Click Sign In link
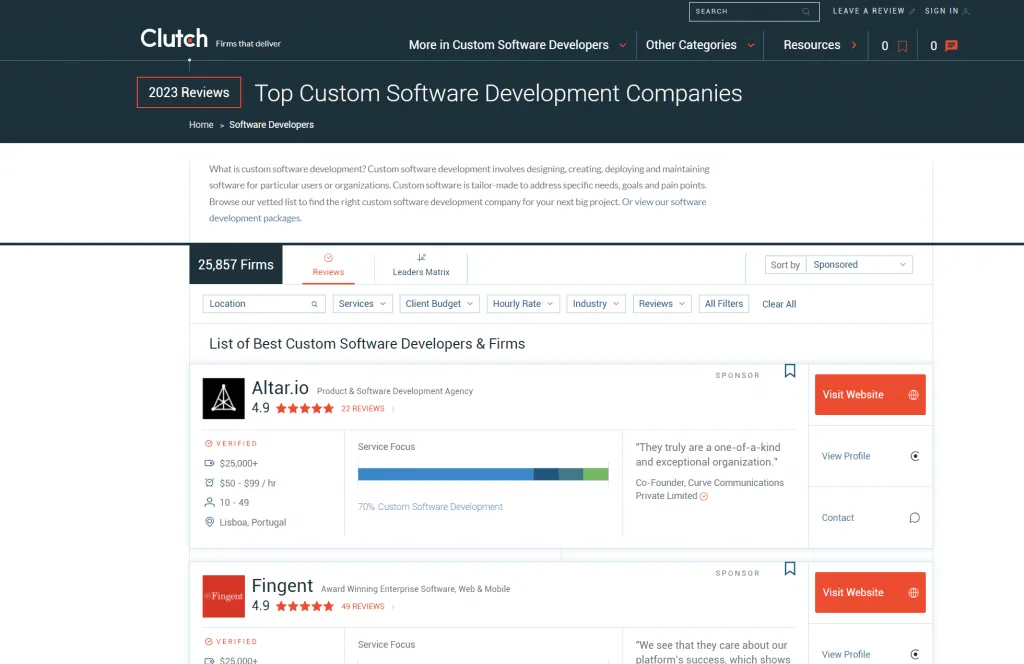1024x664 pixels. [941, 11]
